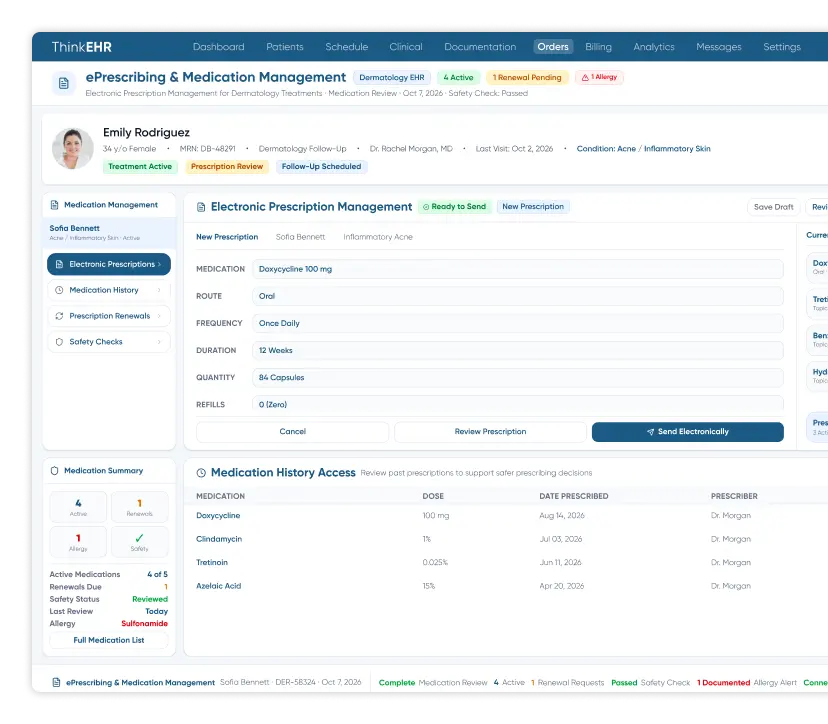
Task: Click the Dermatology EHR tag
Action: pos(392,78)
